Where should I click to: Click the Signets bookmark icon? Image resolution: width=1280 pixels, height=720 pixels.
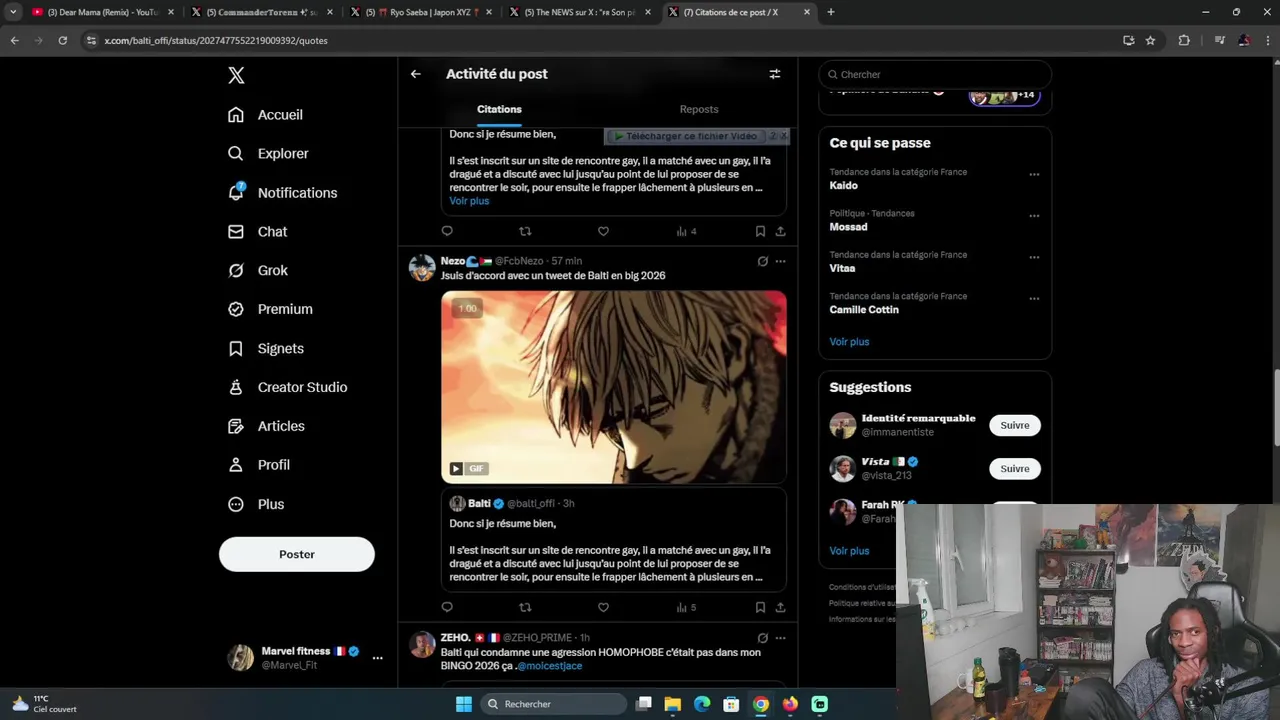pos(236,348)
